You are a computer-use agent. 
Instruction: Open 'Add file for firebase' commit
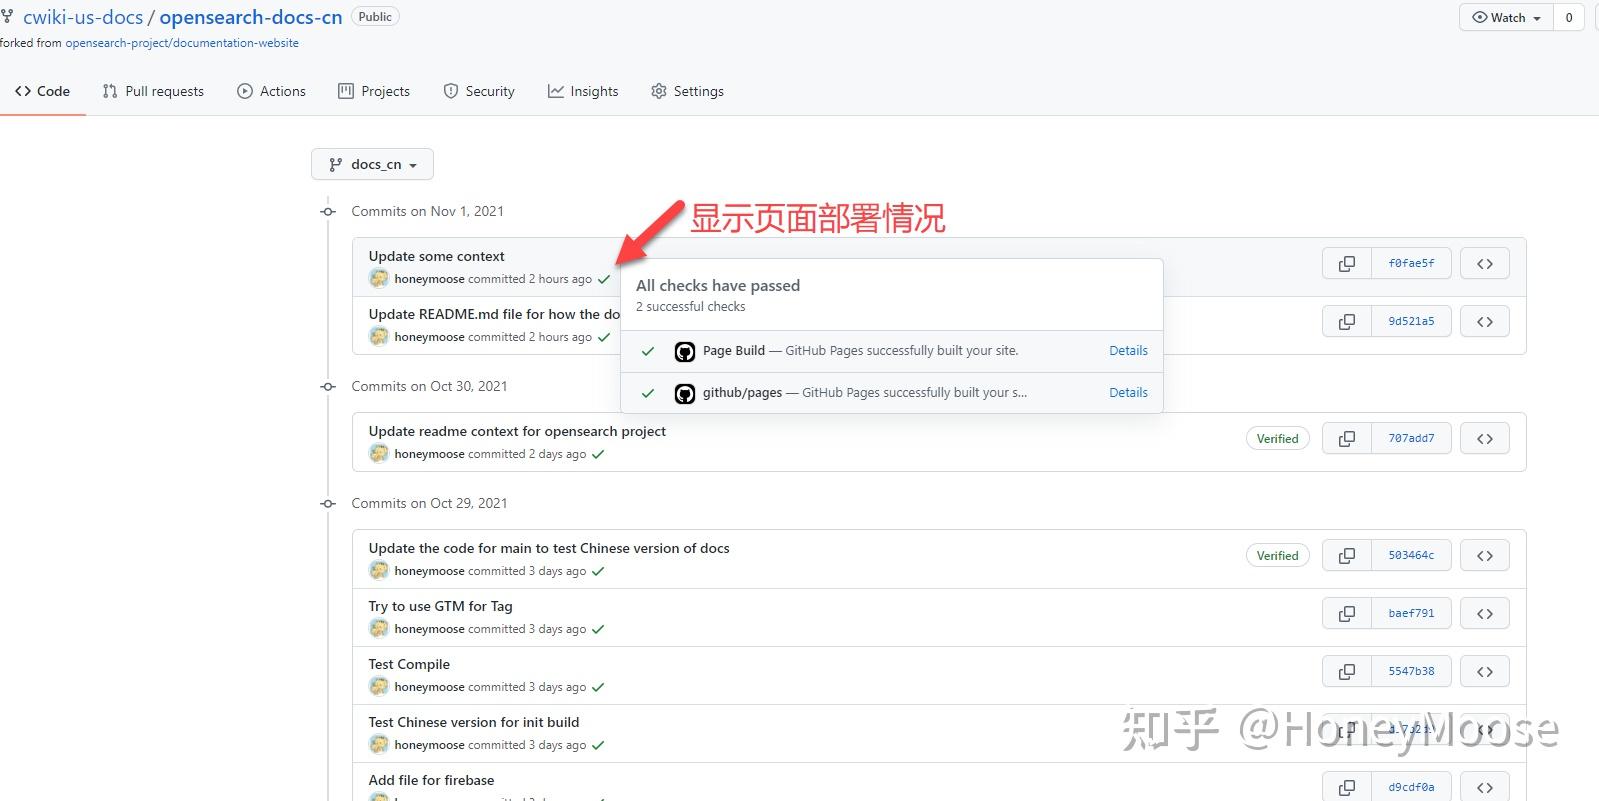(431, 781)
